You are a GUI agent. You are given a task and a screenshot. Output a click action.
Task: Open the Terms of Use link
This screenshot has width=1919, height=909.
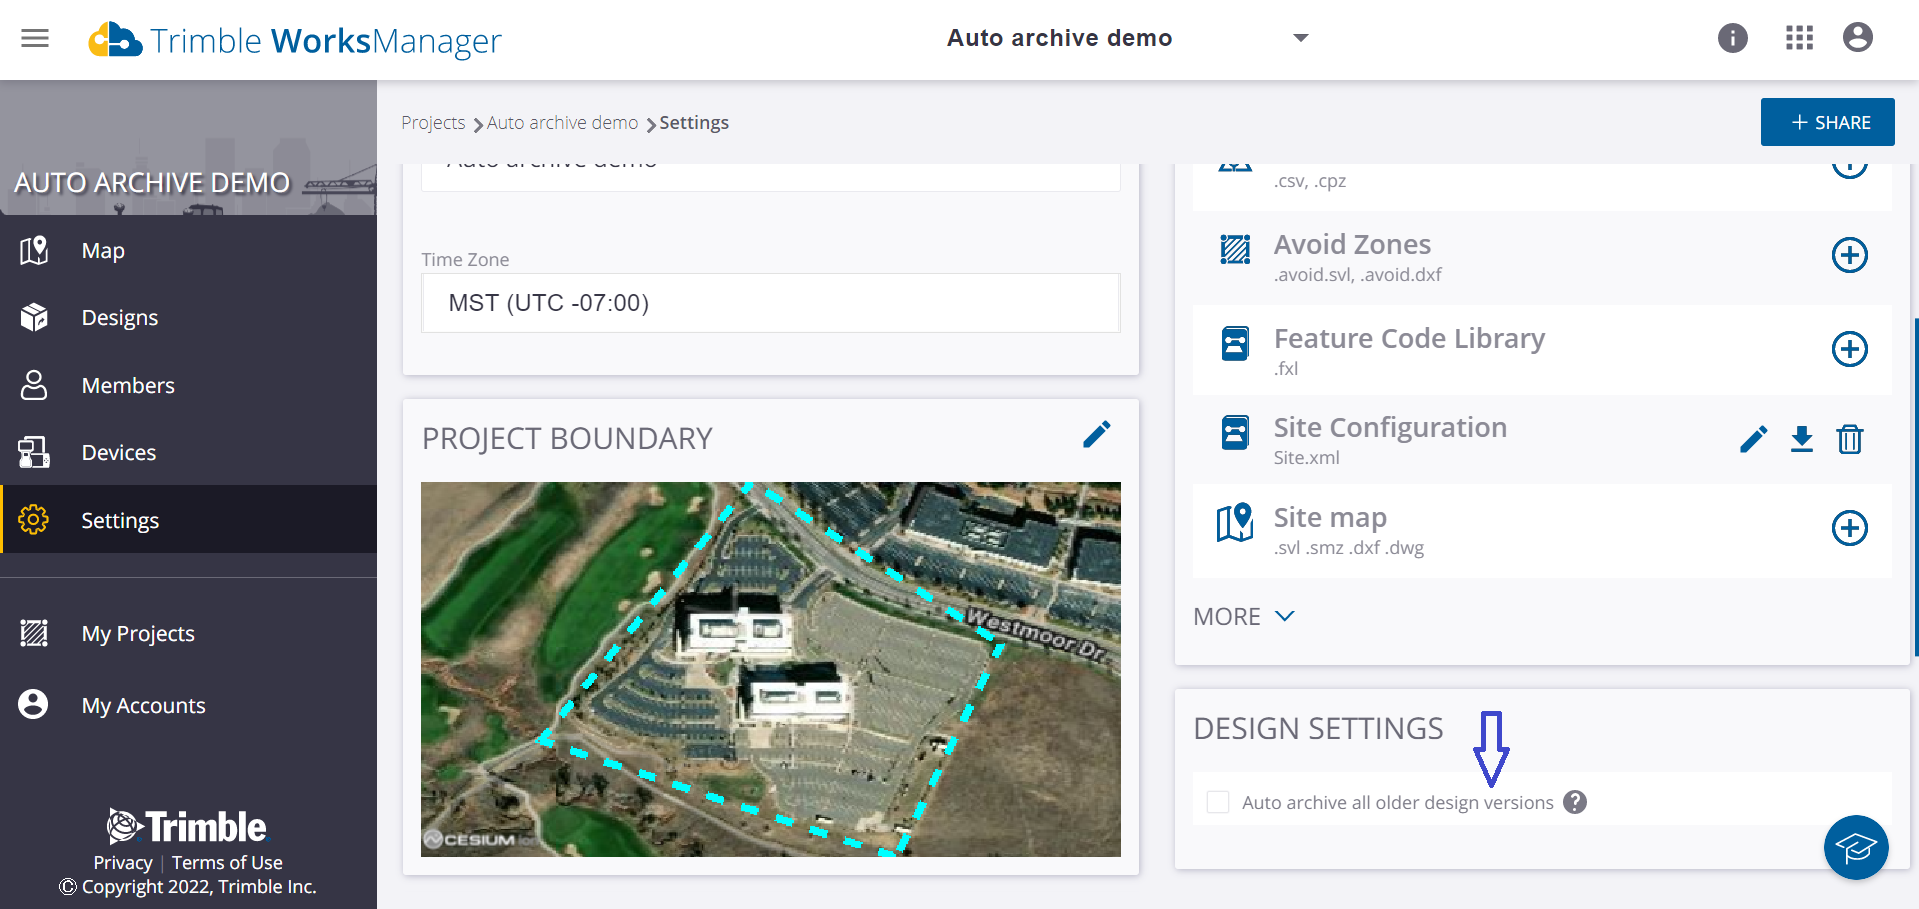[x=227, y=862]
